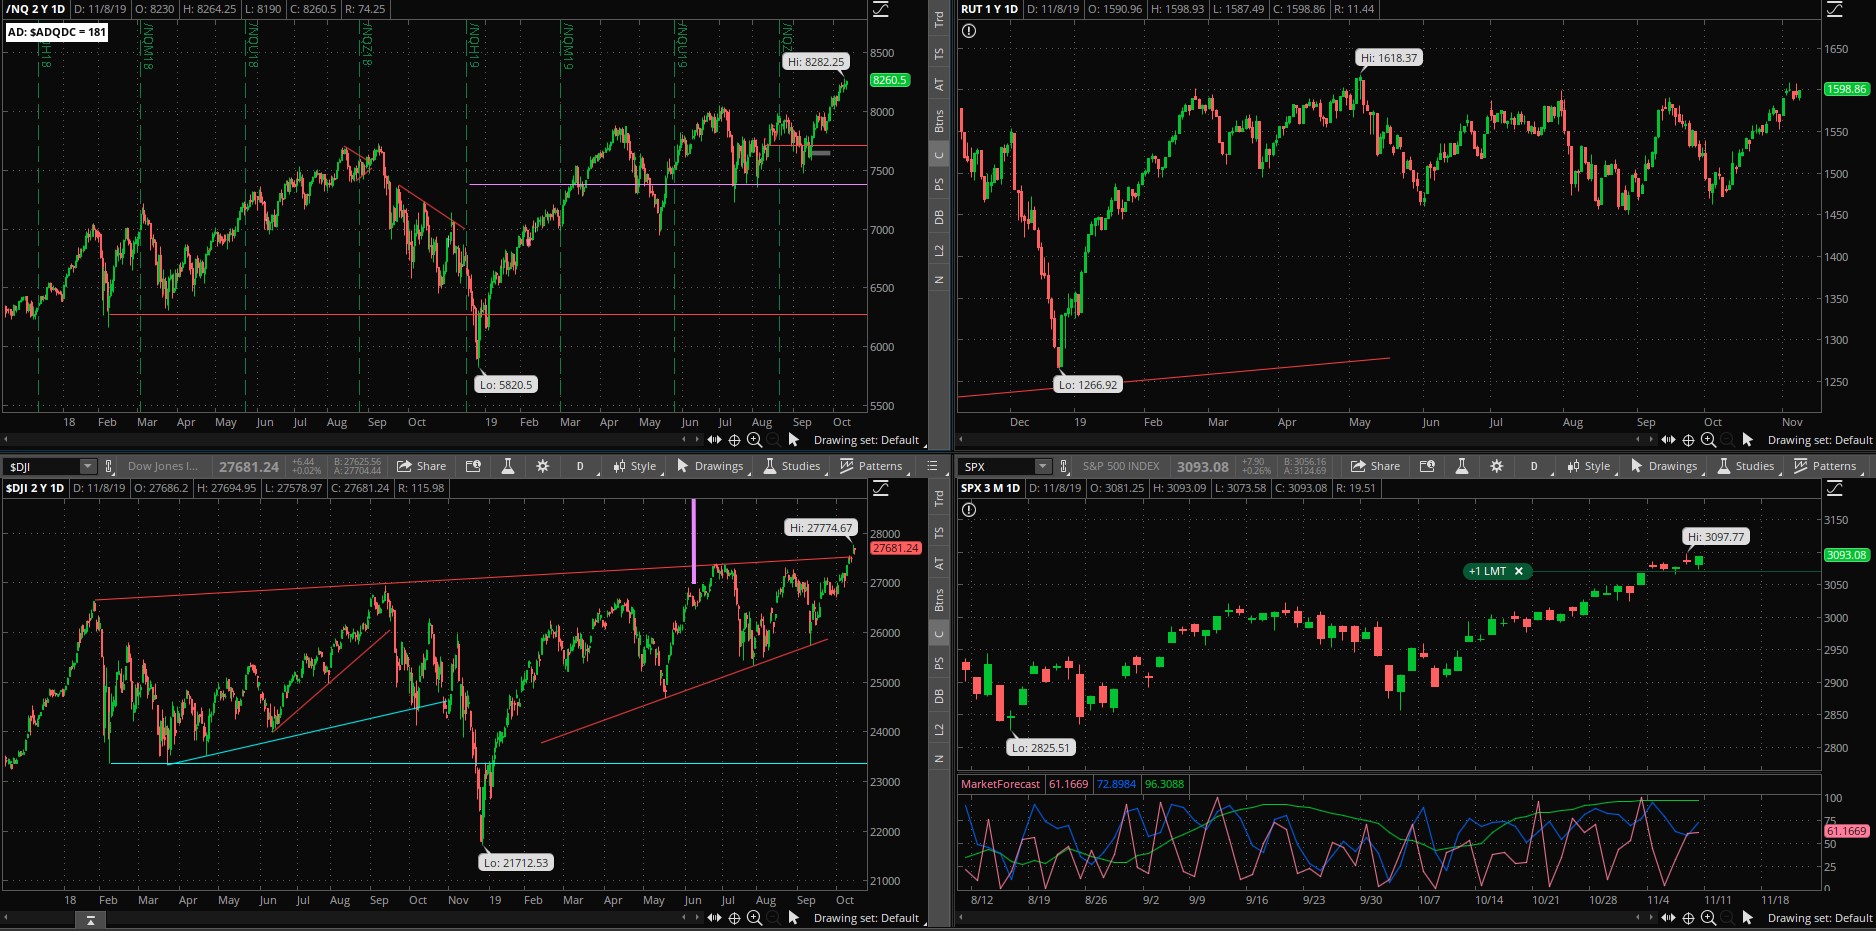1876x931 pixels.
Task: Select pointer tool under SPX chart
Action: pyautogui.click(x=1748, y=918)
